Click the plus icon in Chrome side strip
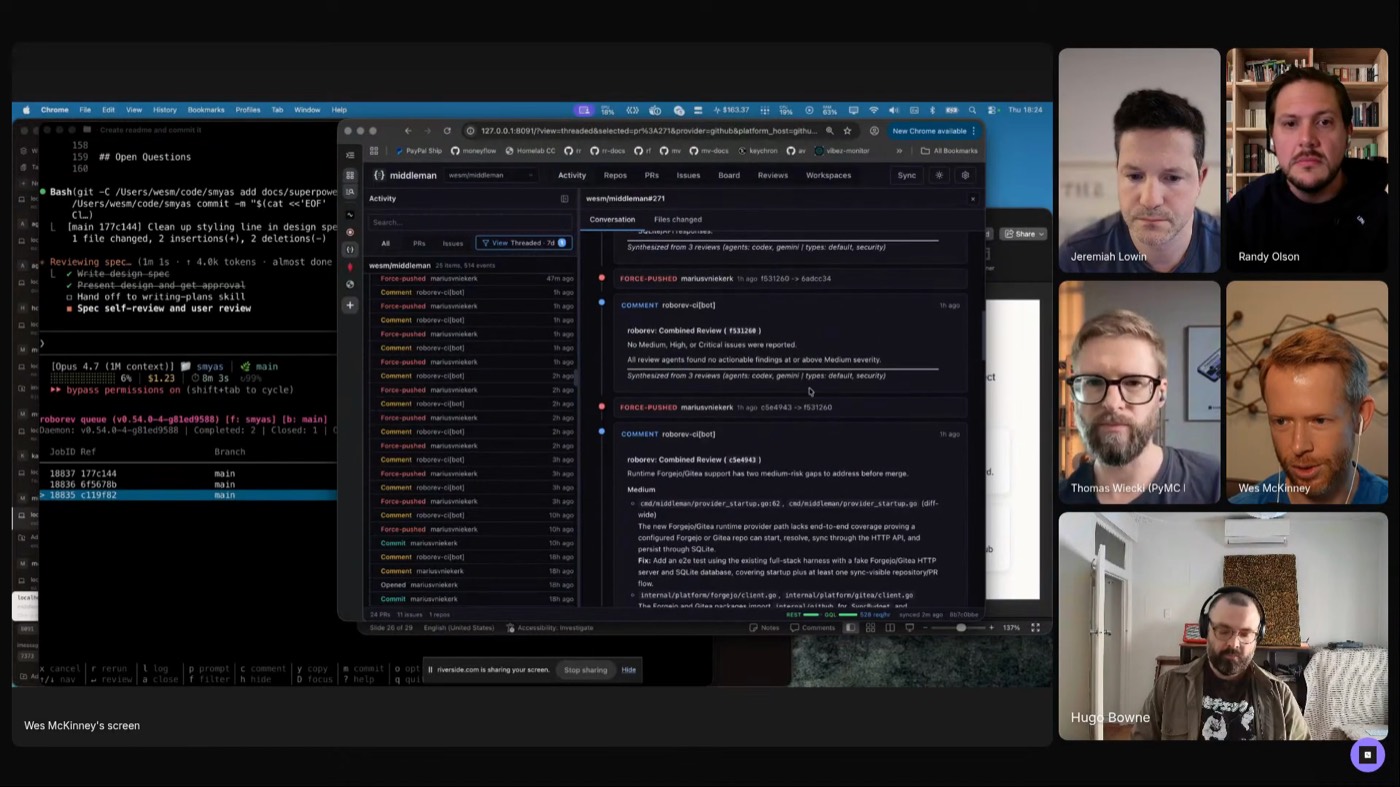 point(350,305)
